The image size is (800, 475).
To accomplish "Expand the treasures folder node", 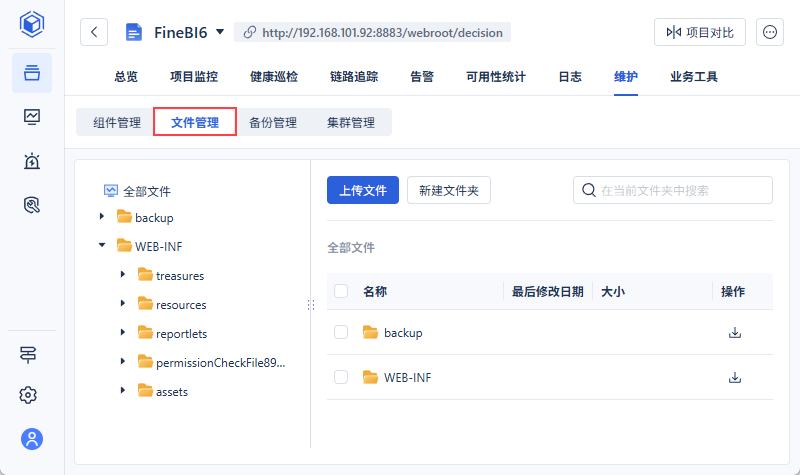I will coord(122,274).
